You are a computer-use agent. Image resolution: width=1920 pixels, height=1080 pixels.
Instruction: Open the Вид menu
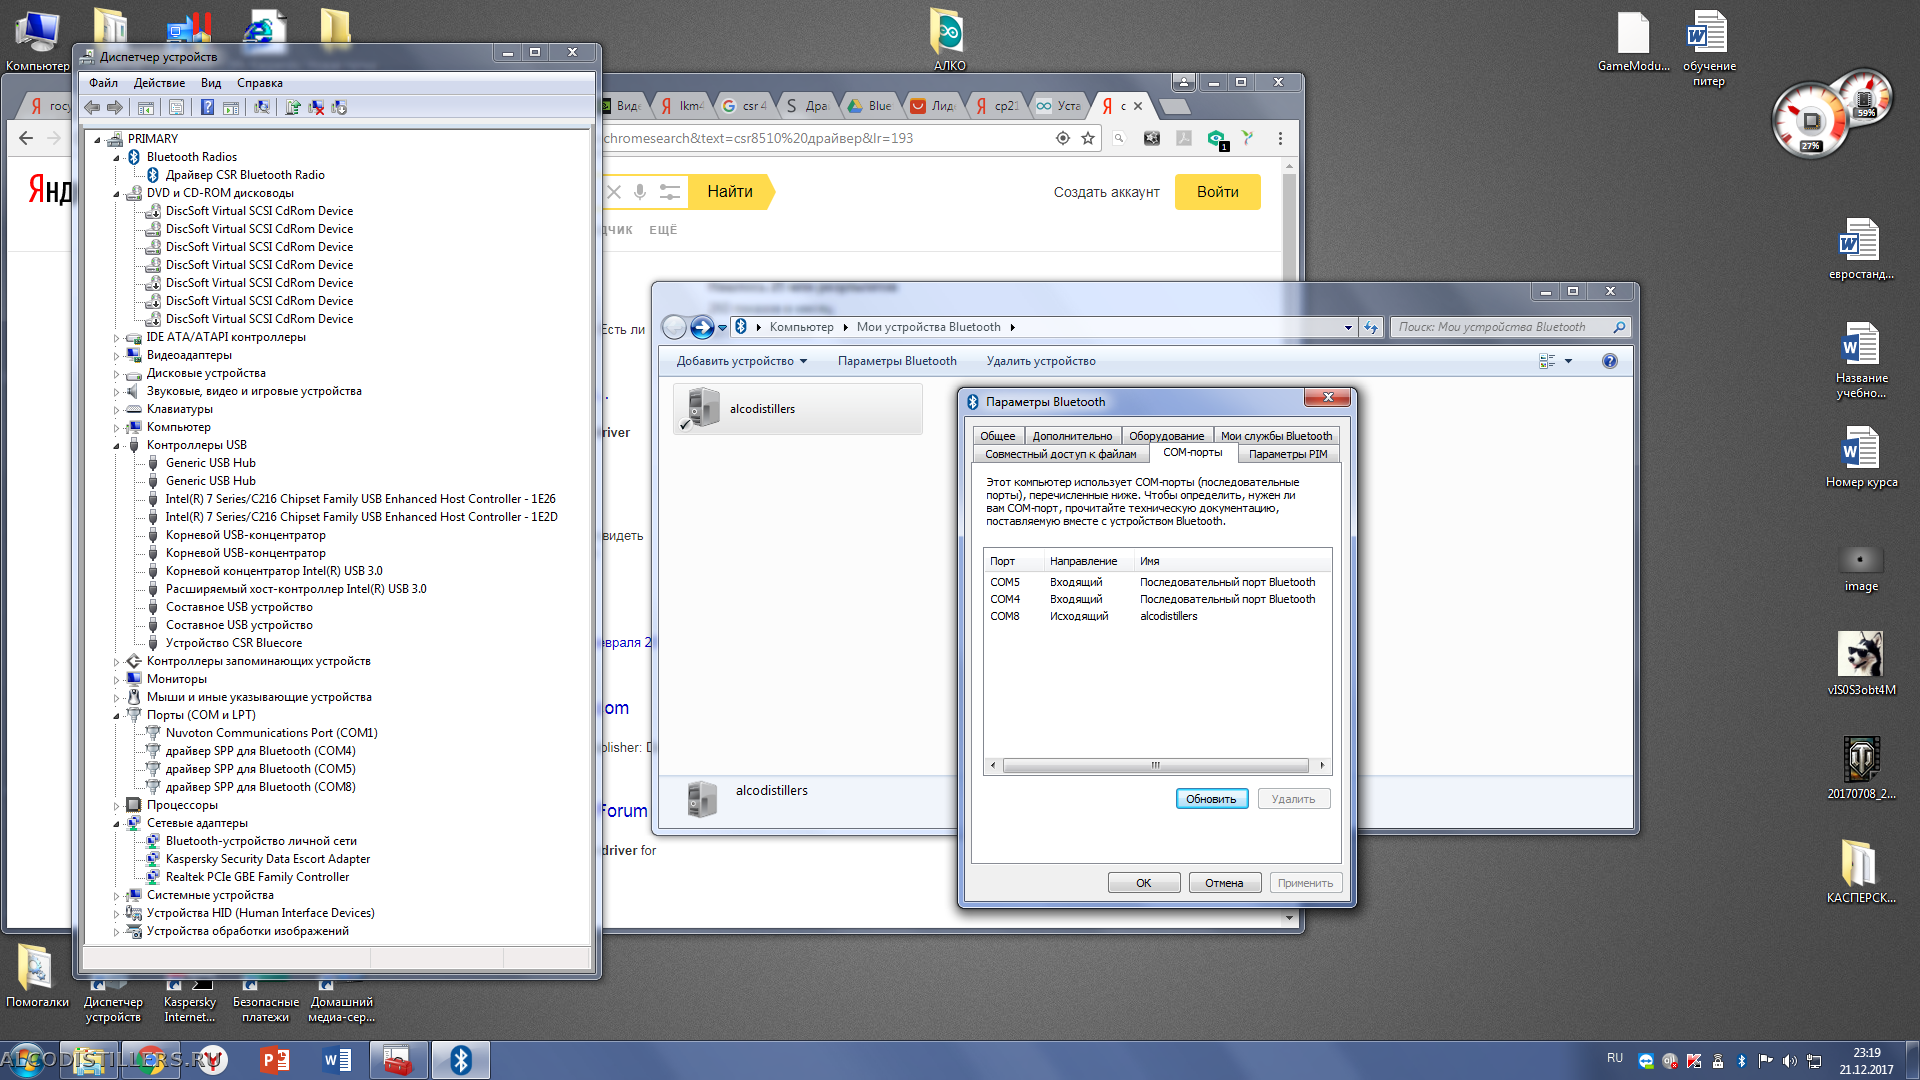210,83
